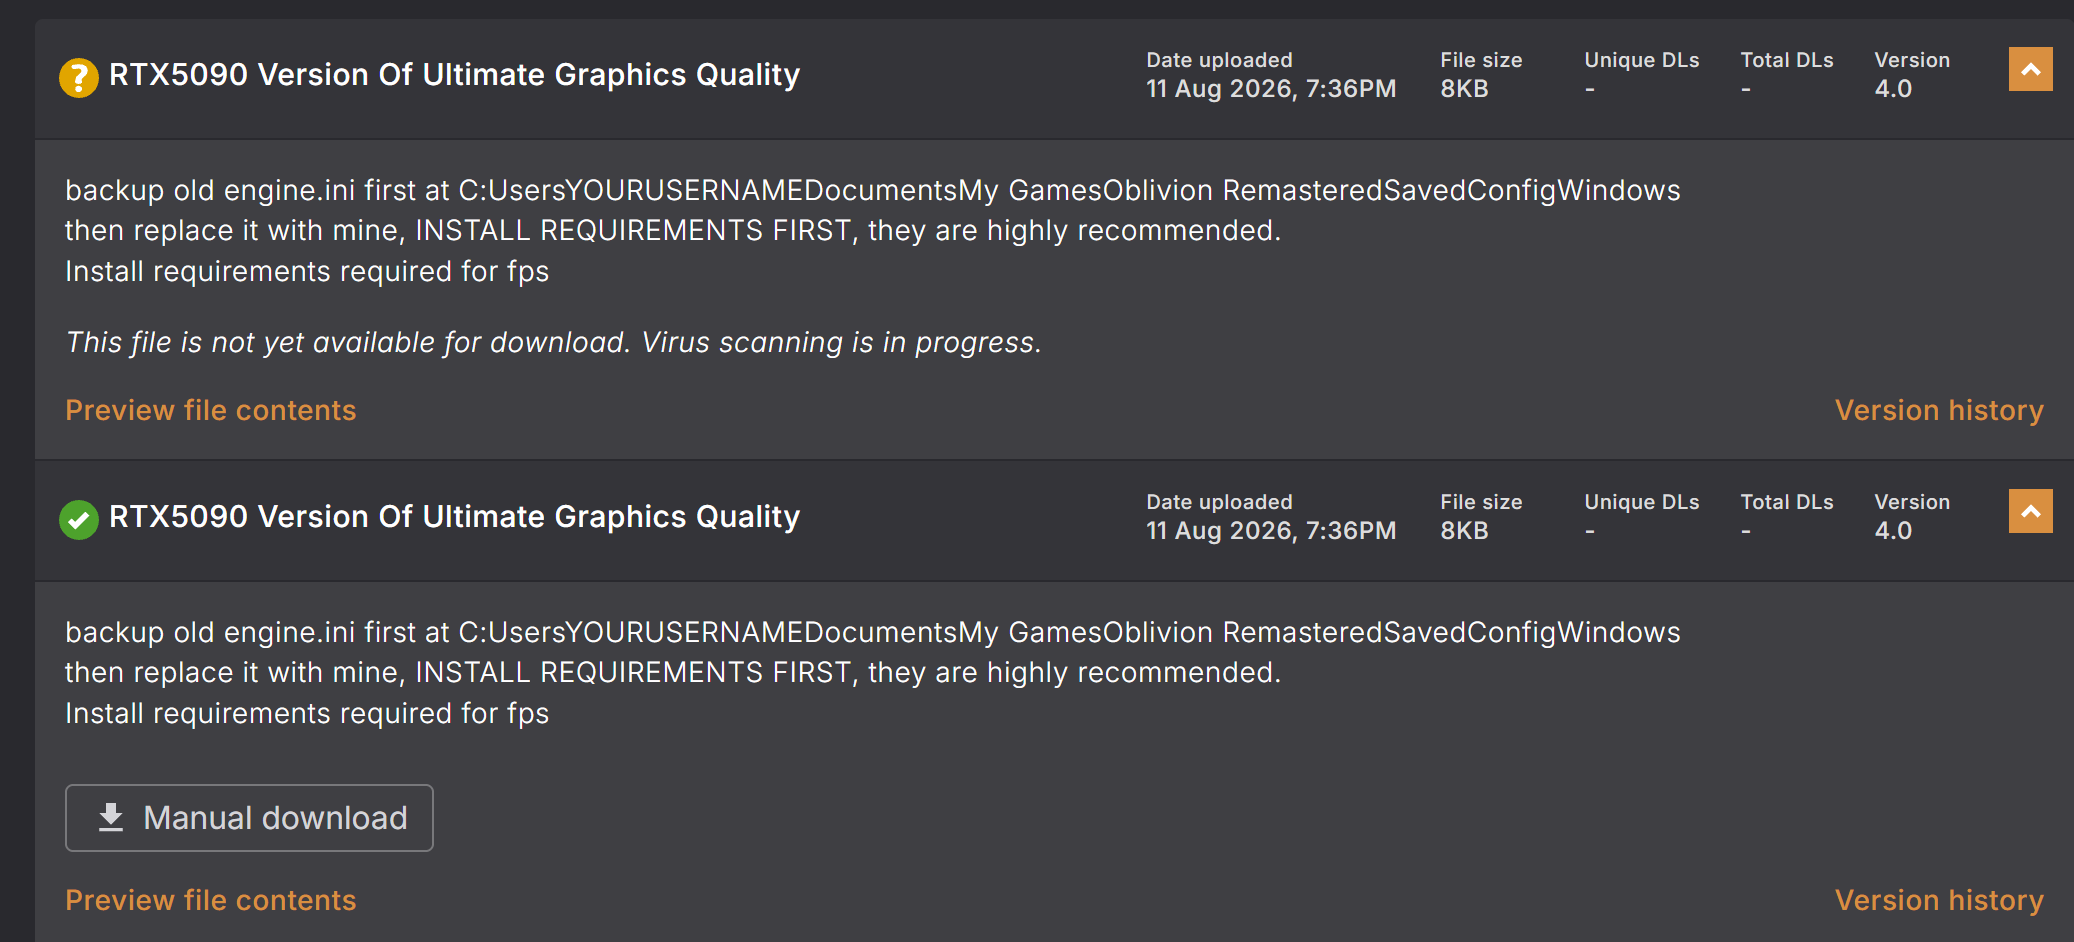Viewport: 2074px width, 942px height.
Task: Click the second file's File size 8KB value
Action: (1465, 531)
